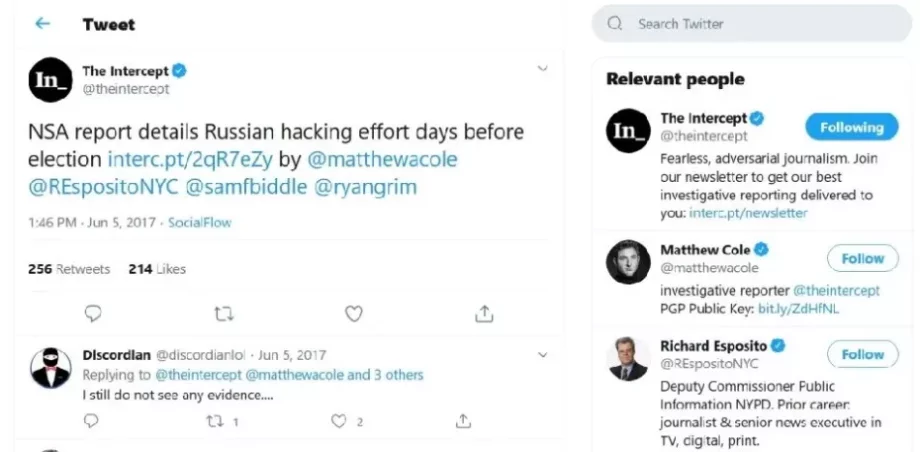Image resolution: width=920 pixels, height=452 pixels.
Task: Follow Matthew Cole
Action: point(862,258)
